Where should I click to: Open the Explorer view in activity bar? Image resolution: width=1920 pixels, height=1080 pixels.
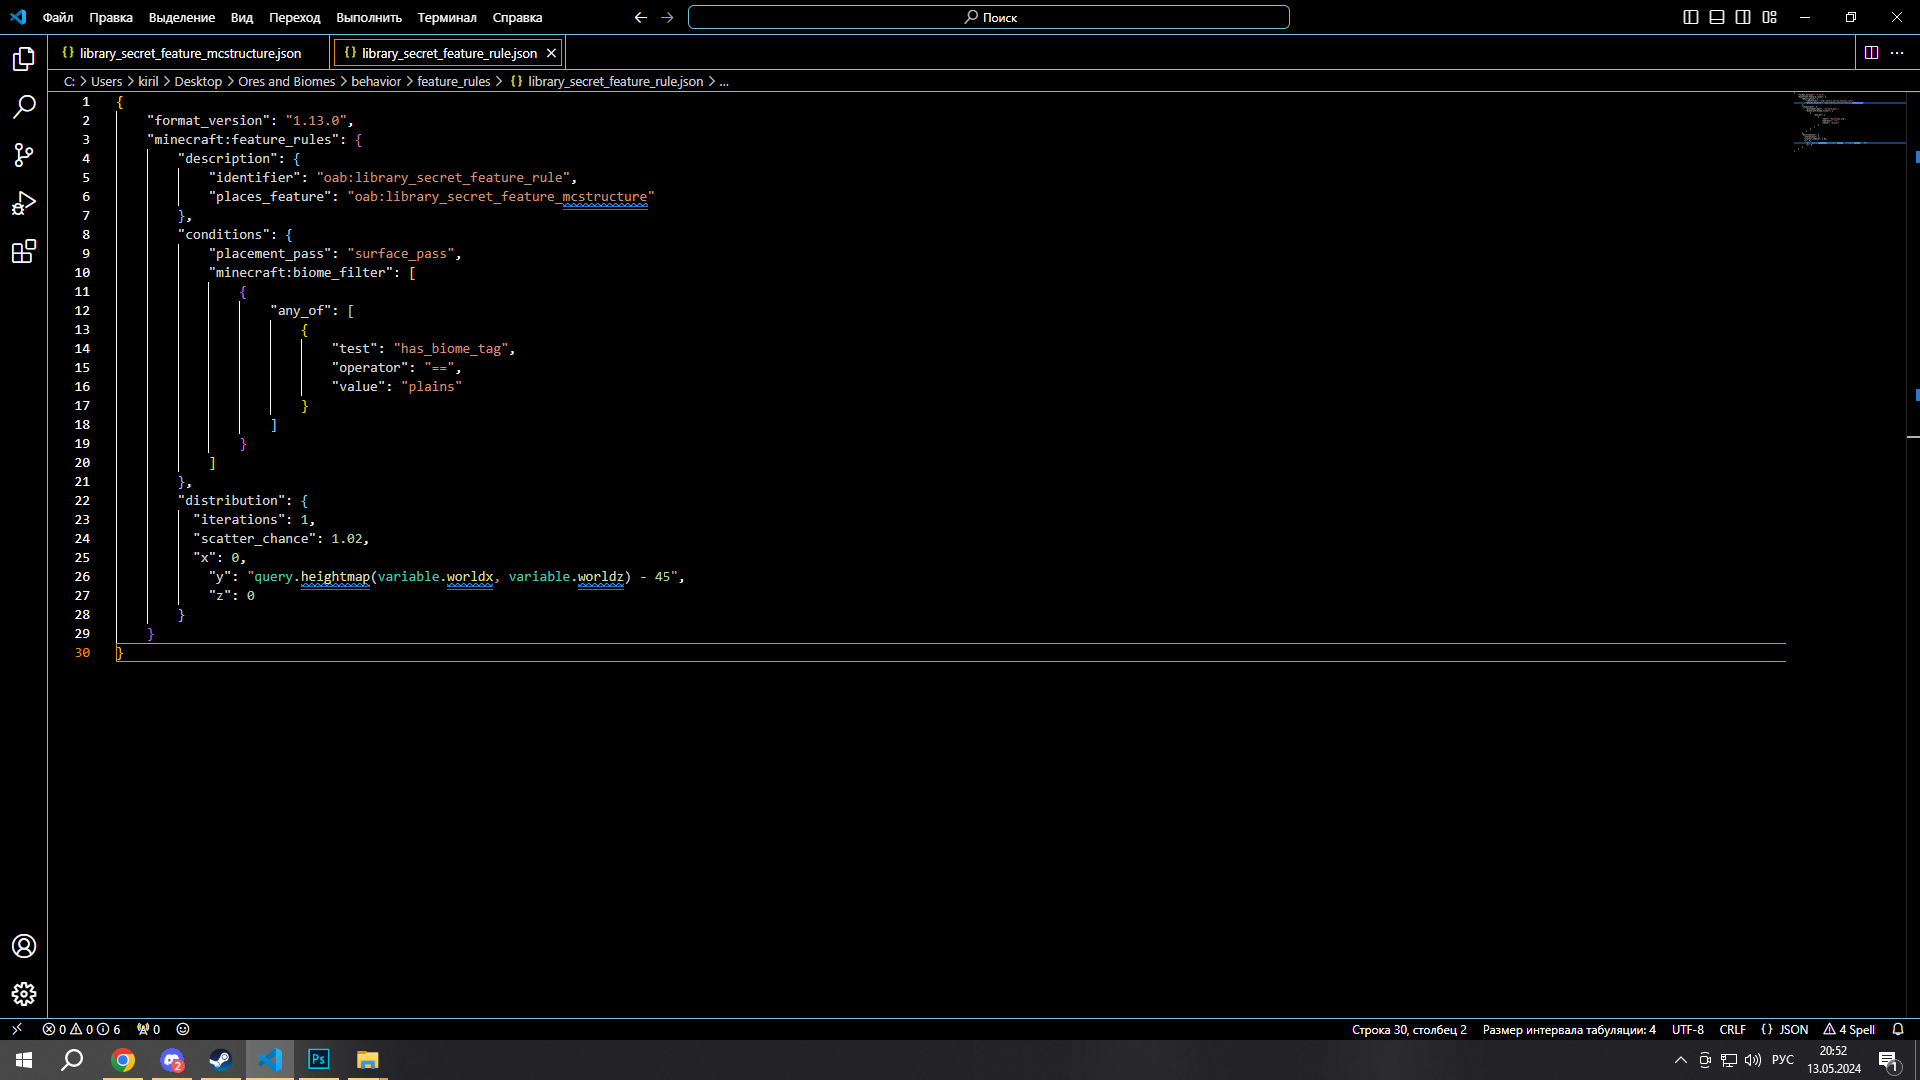(x=24, y=59)
